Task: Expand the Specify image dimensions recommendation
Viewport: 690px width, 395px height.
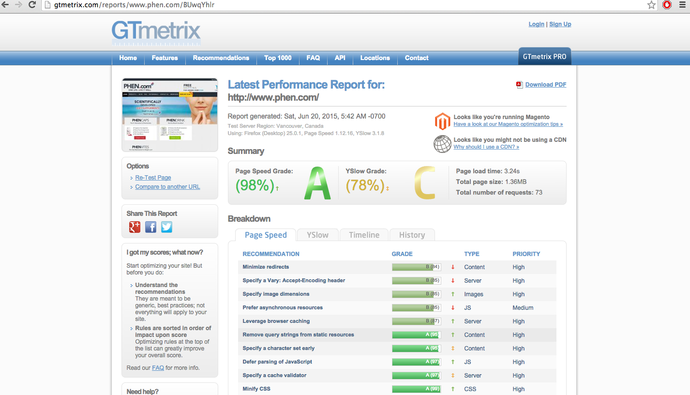Action: [275, 294]
